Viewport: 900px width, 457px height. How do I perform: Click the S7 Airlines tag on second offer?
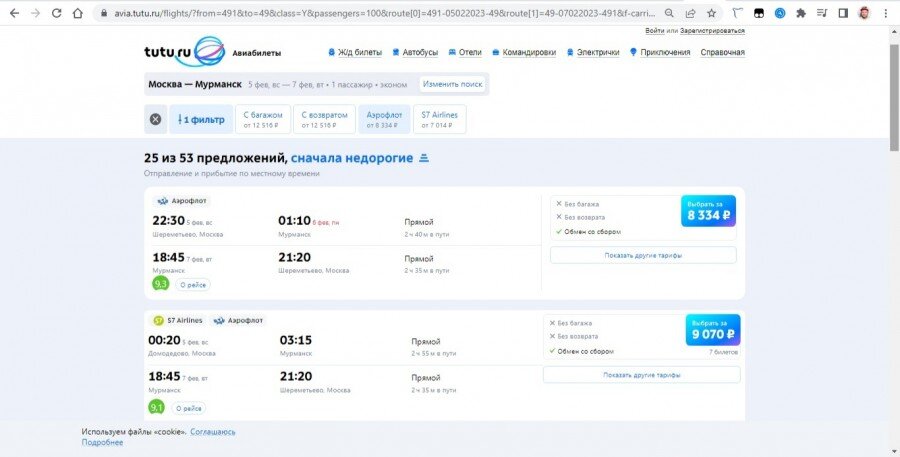[177, 320]
